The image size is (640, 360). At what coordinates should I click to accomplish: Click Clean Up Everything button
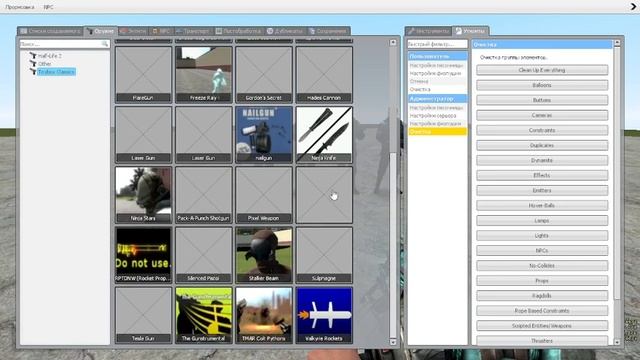(x=542, y=70)
